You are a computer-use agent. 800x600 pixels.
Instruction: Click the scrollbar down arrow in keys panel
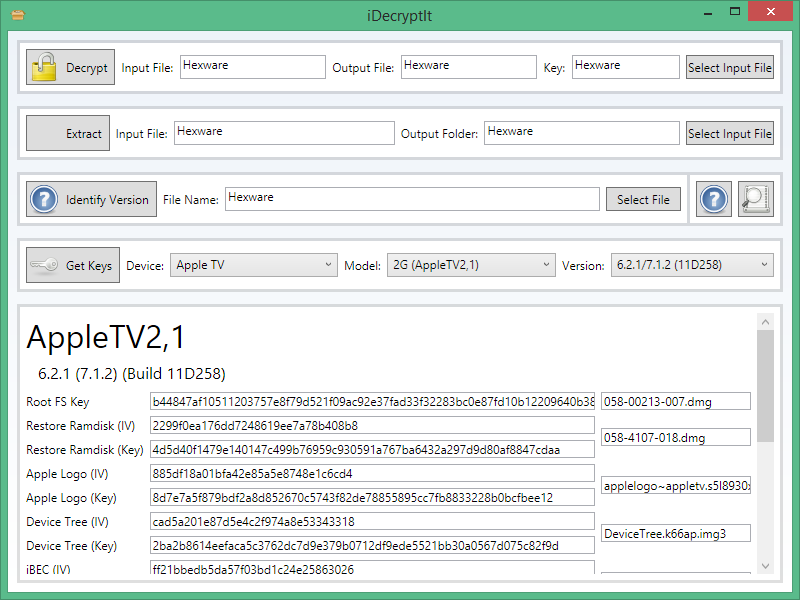(765, 565)
